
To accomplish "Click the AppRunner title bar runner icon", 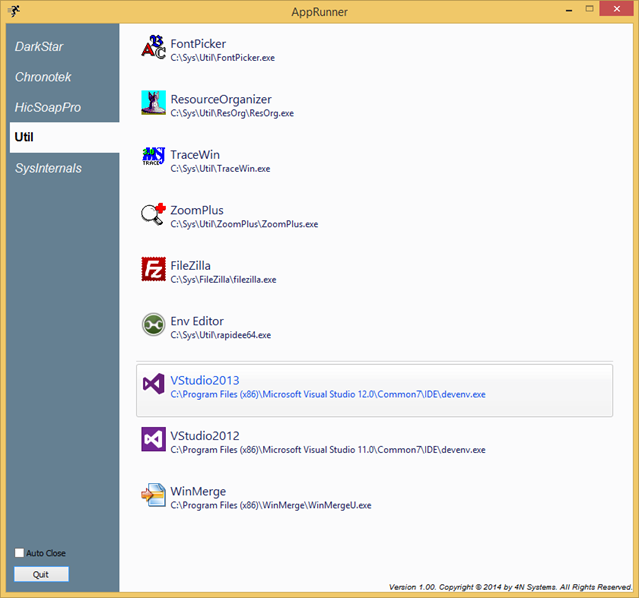I will (14, 11).
